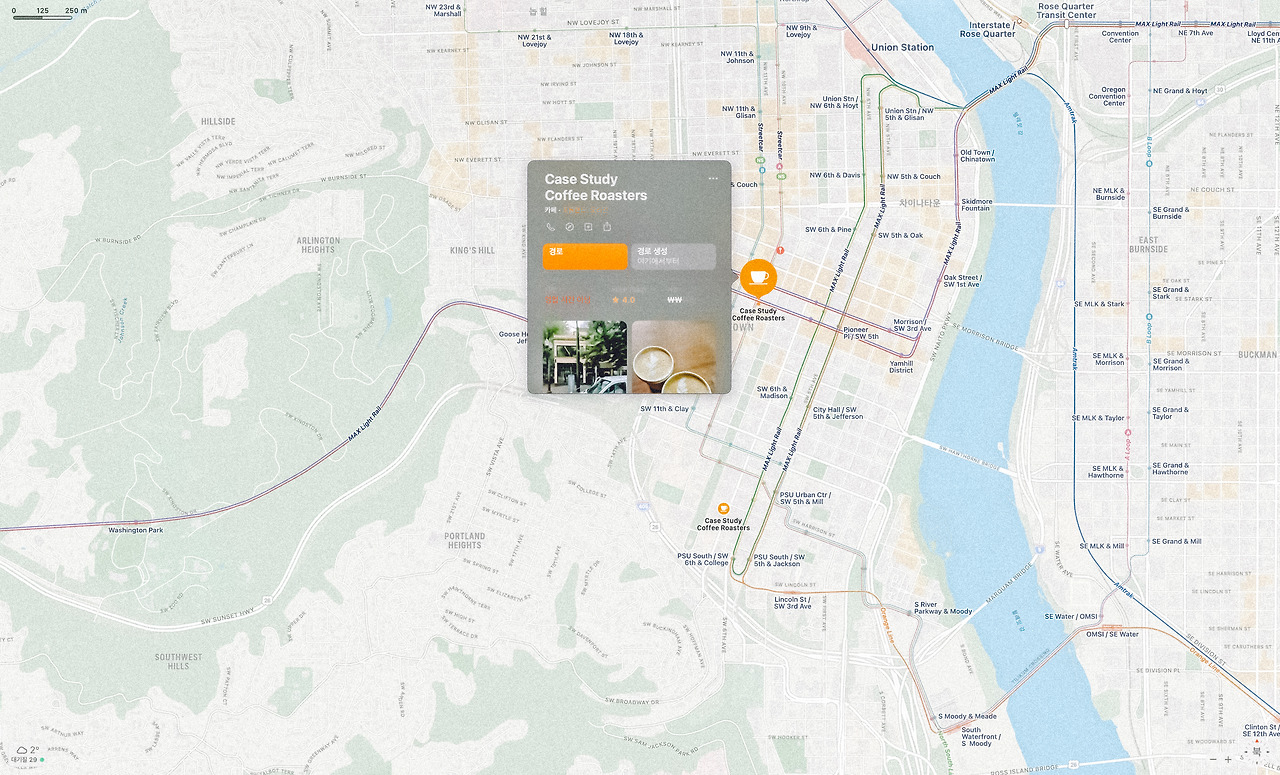The image size is (1280, 775).
Task: Click the Pioneer Pl / SW 5th station
Action: [x=861, y=333]
